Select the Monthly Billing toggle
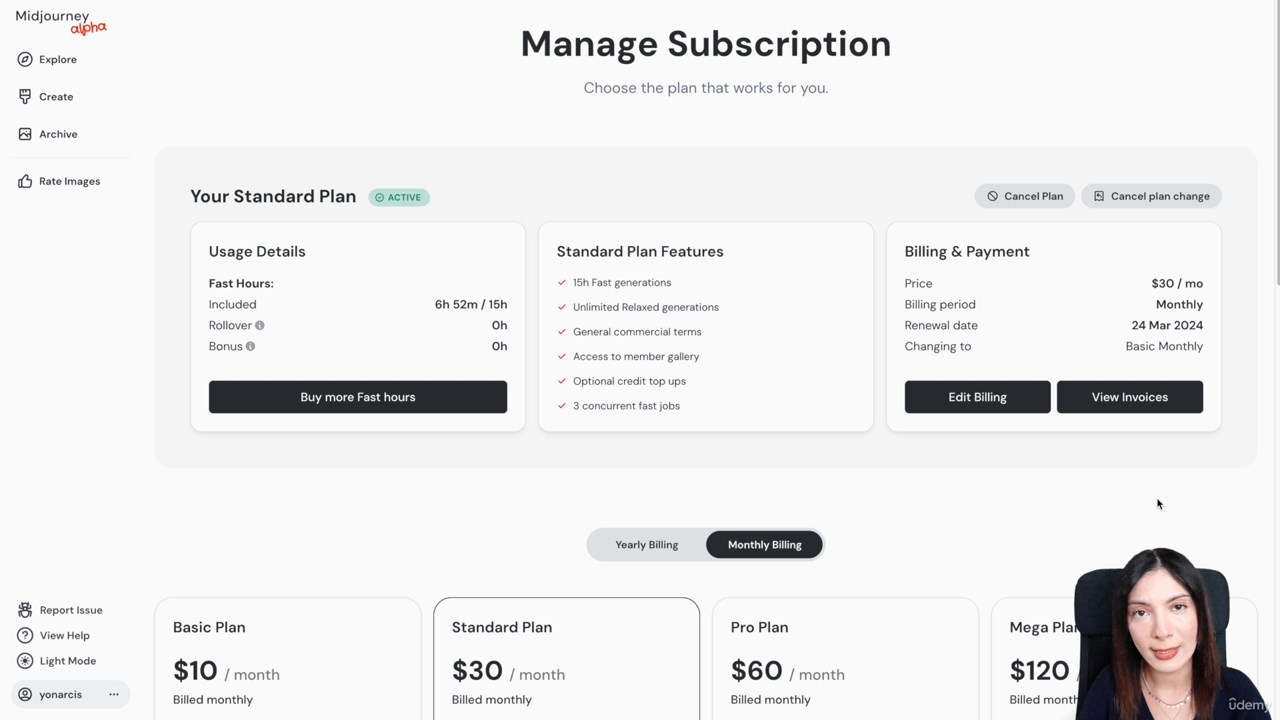1280x720 pixels. [765, 545]
